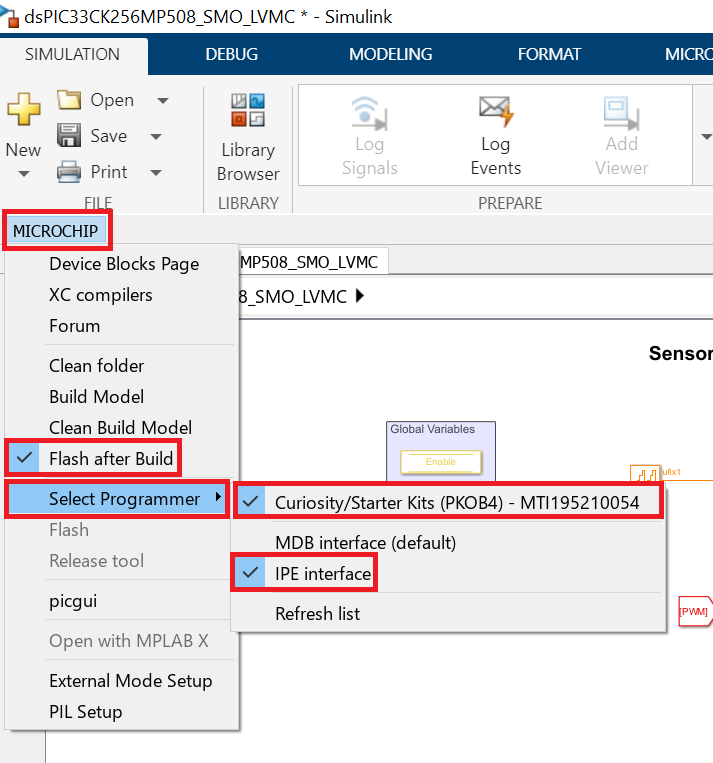The image size is (713, 763).
Task: Select MDB interface (default) option
Action: (365, 543)
